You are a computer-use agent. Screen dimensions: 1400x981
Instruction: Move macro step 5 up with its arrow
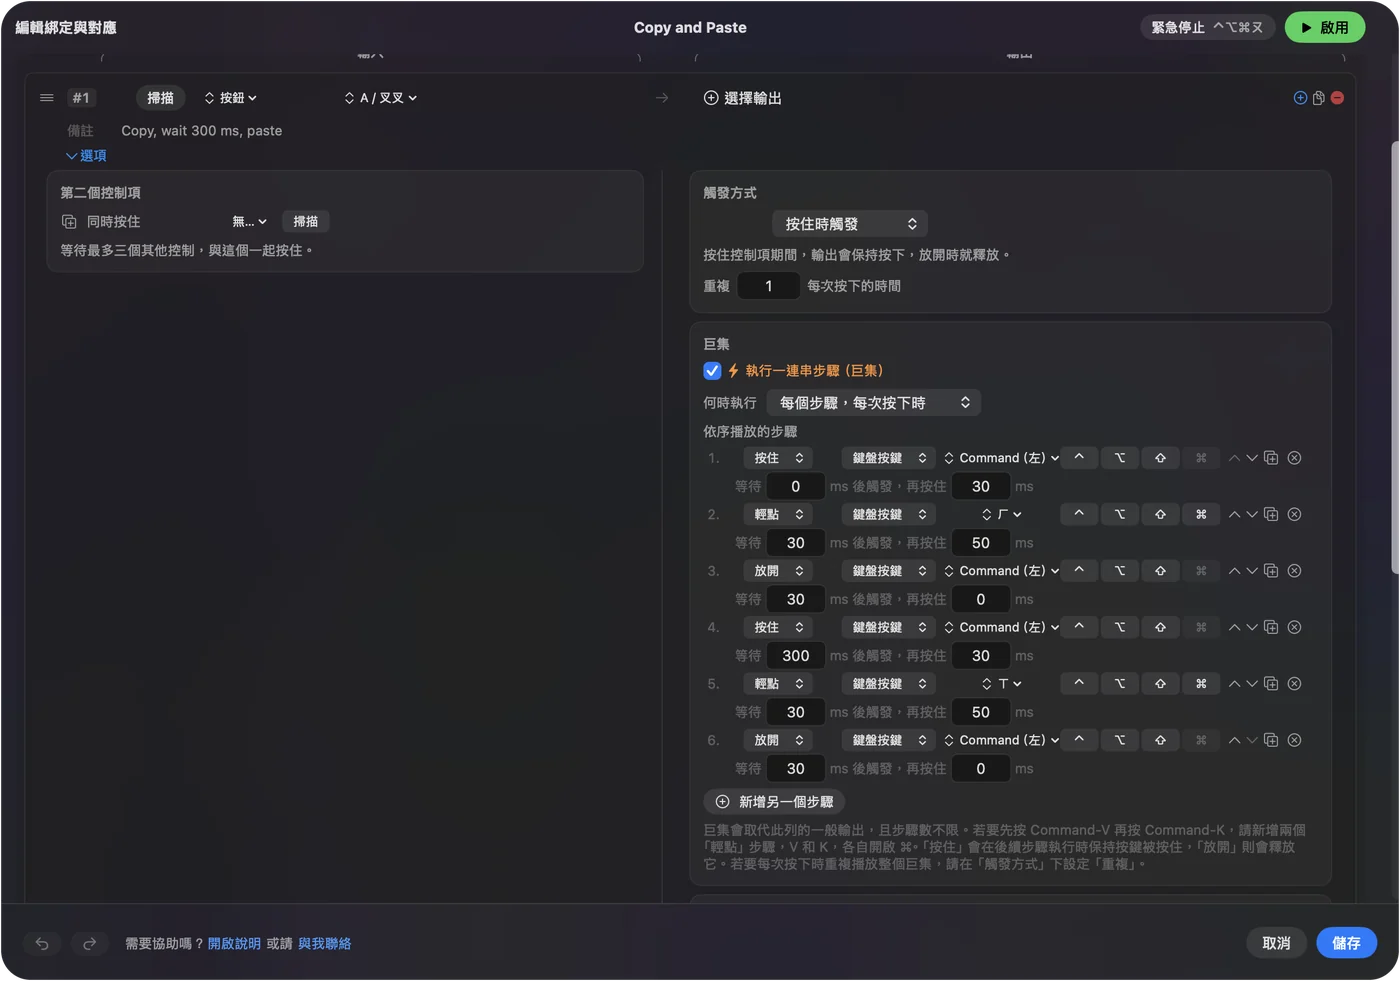click(x=1234, y=684)
